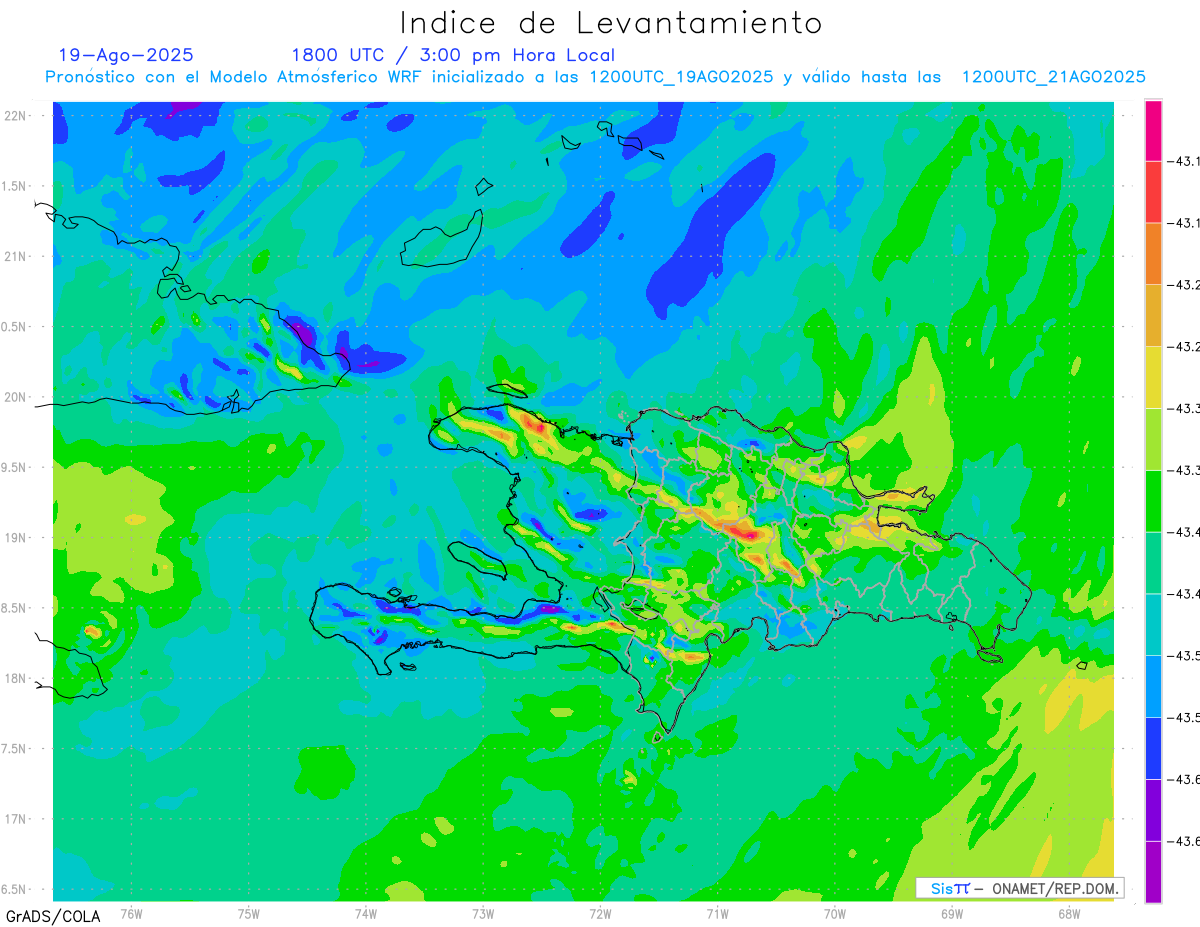
Task: Click the '74W' longitude label
Action: coord(366,914)
